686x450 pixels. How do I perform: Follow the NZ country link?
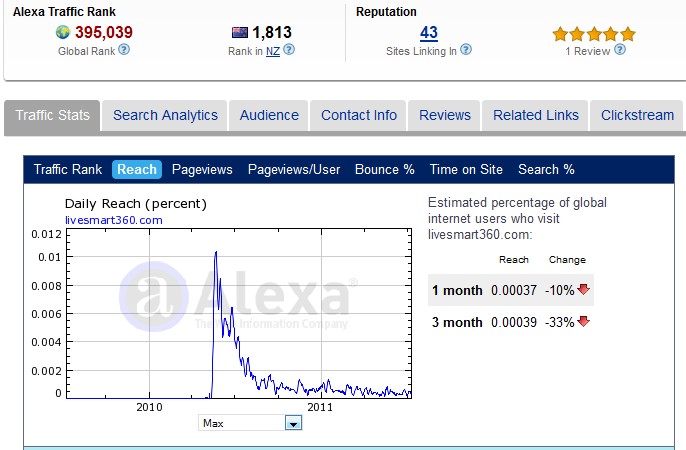click(273, 52)
